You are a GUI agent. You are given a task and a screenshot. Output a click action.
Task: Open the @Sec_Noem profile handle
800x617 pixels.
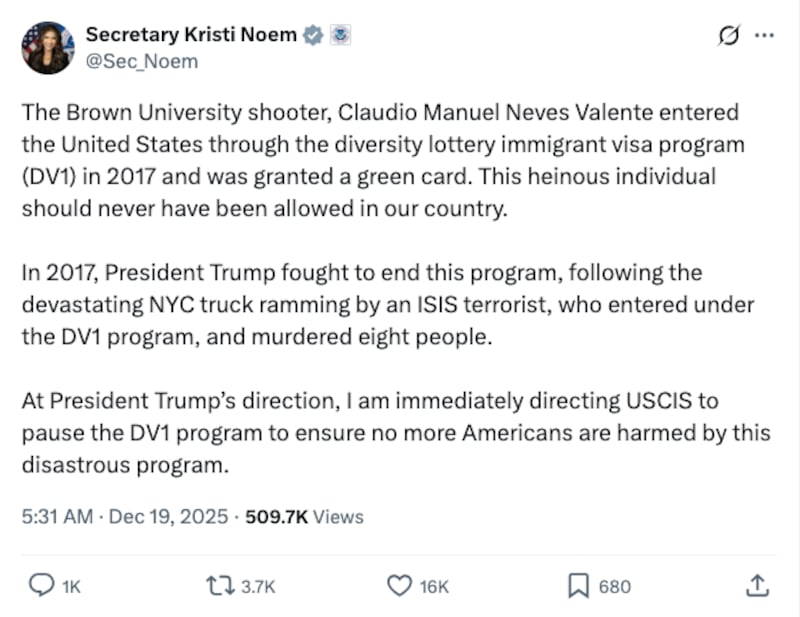click(142, 60)
